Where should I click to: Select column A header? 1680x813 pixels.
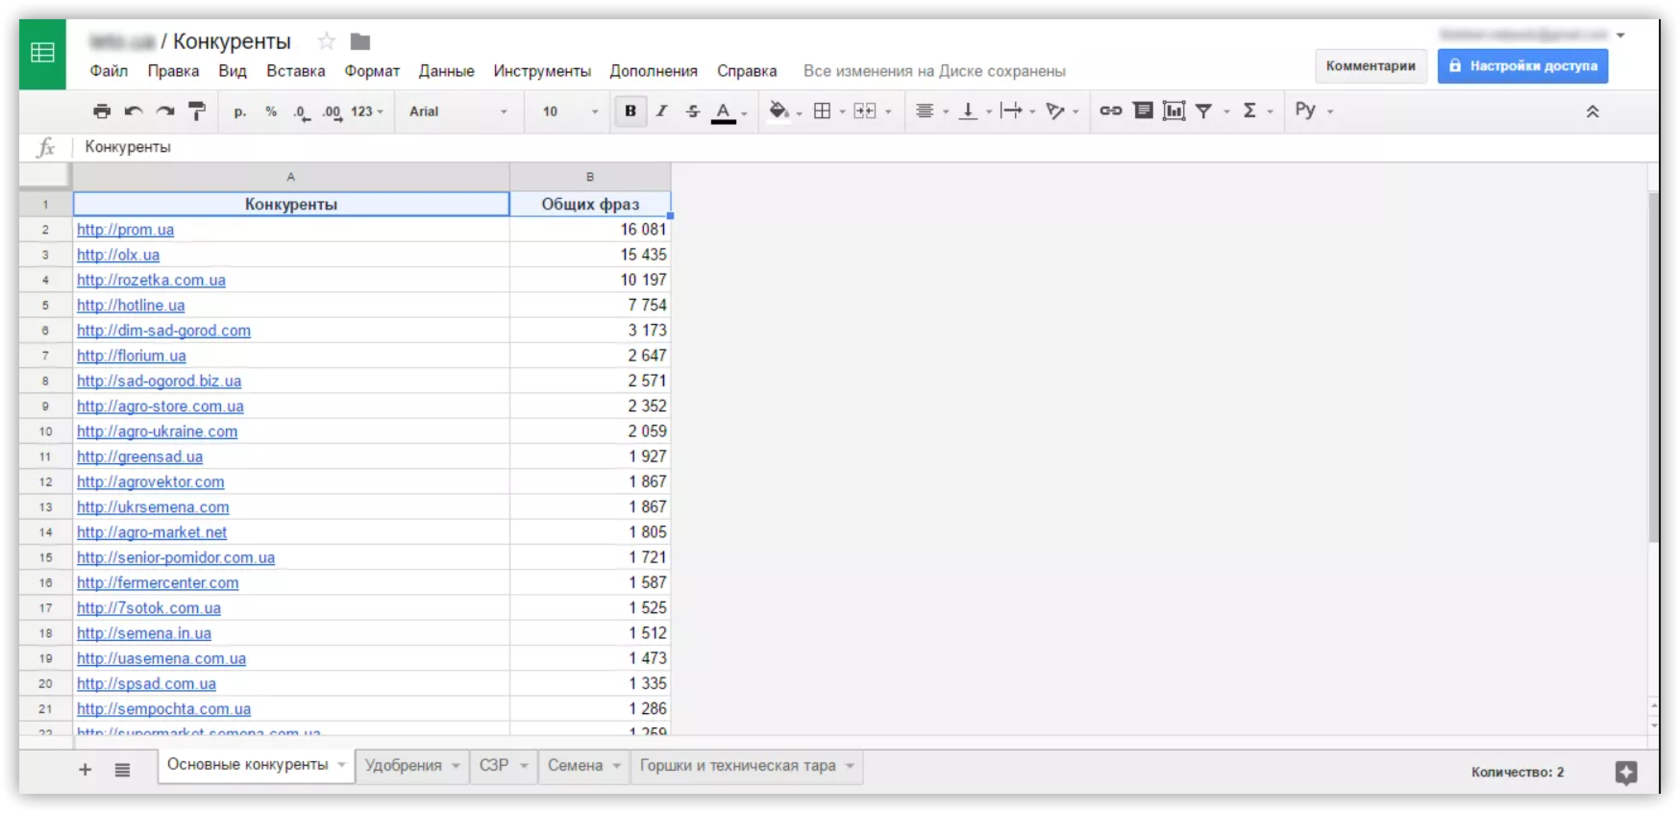coord(291,176)
